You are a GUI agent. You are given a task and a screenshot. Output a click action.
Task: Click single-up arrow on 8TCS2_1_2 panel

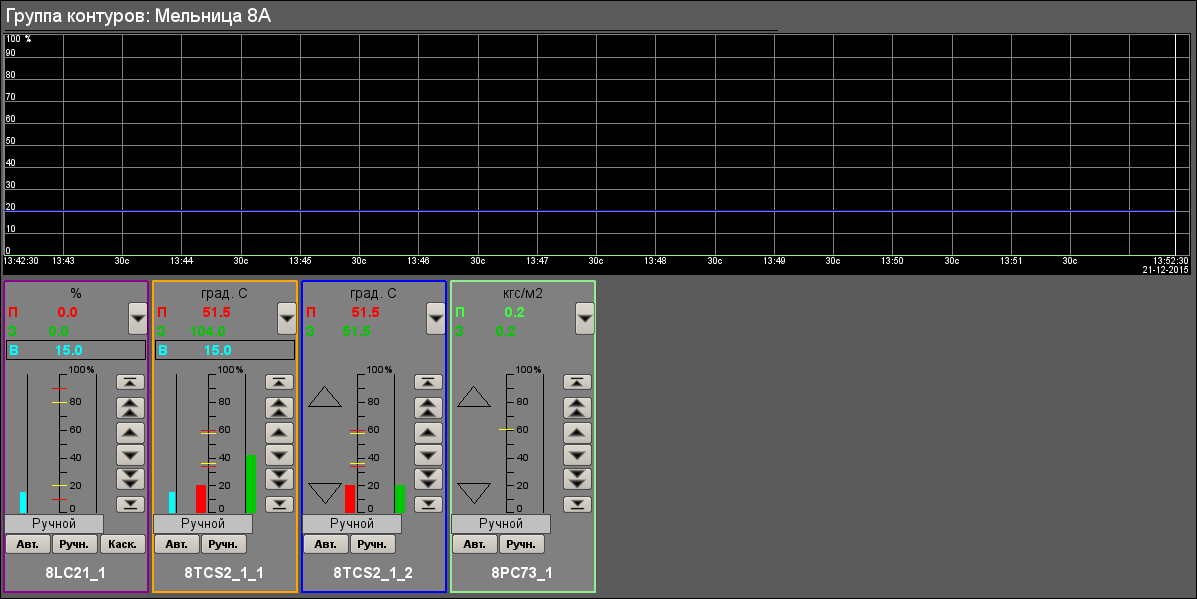point(428,432)
